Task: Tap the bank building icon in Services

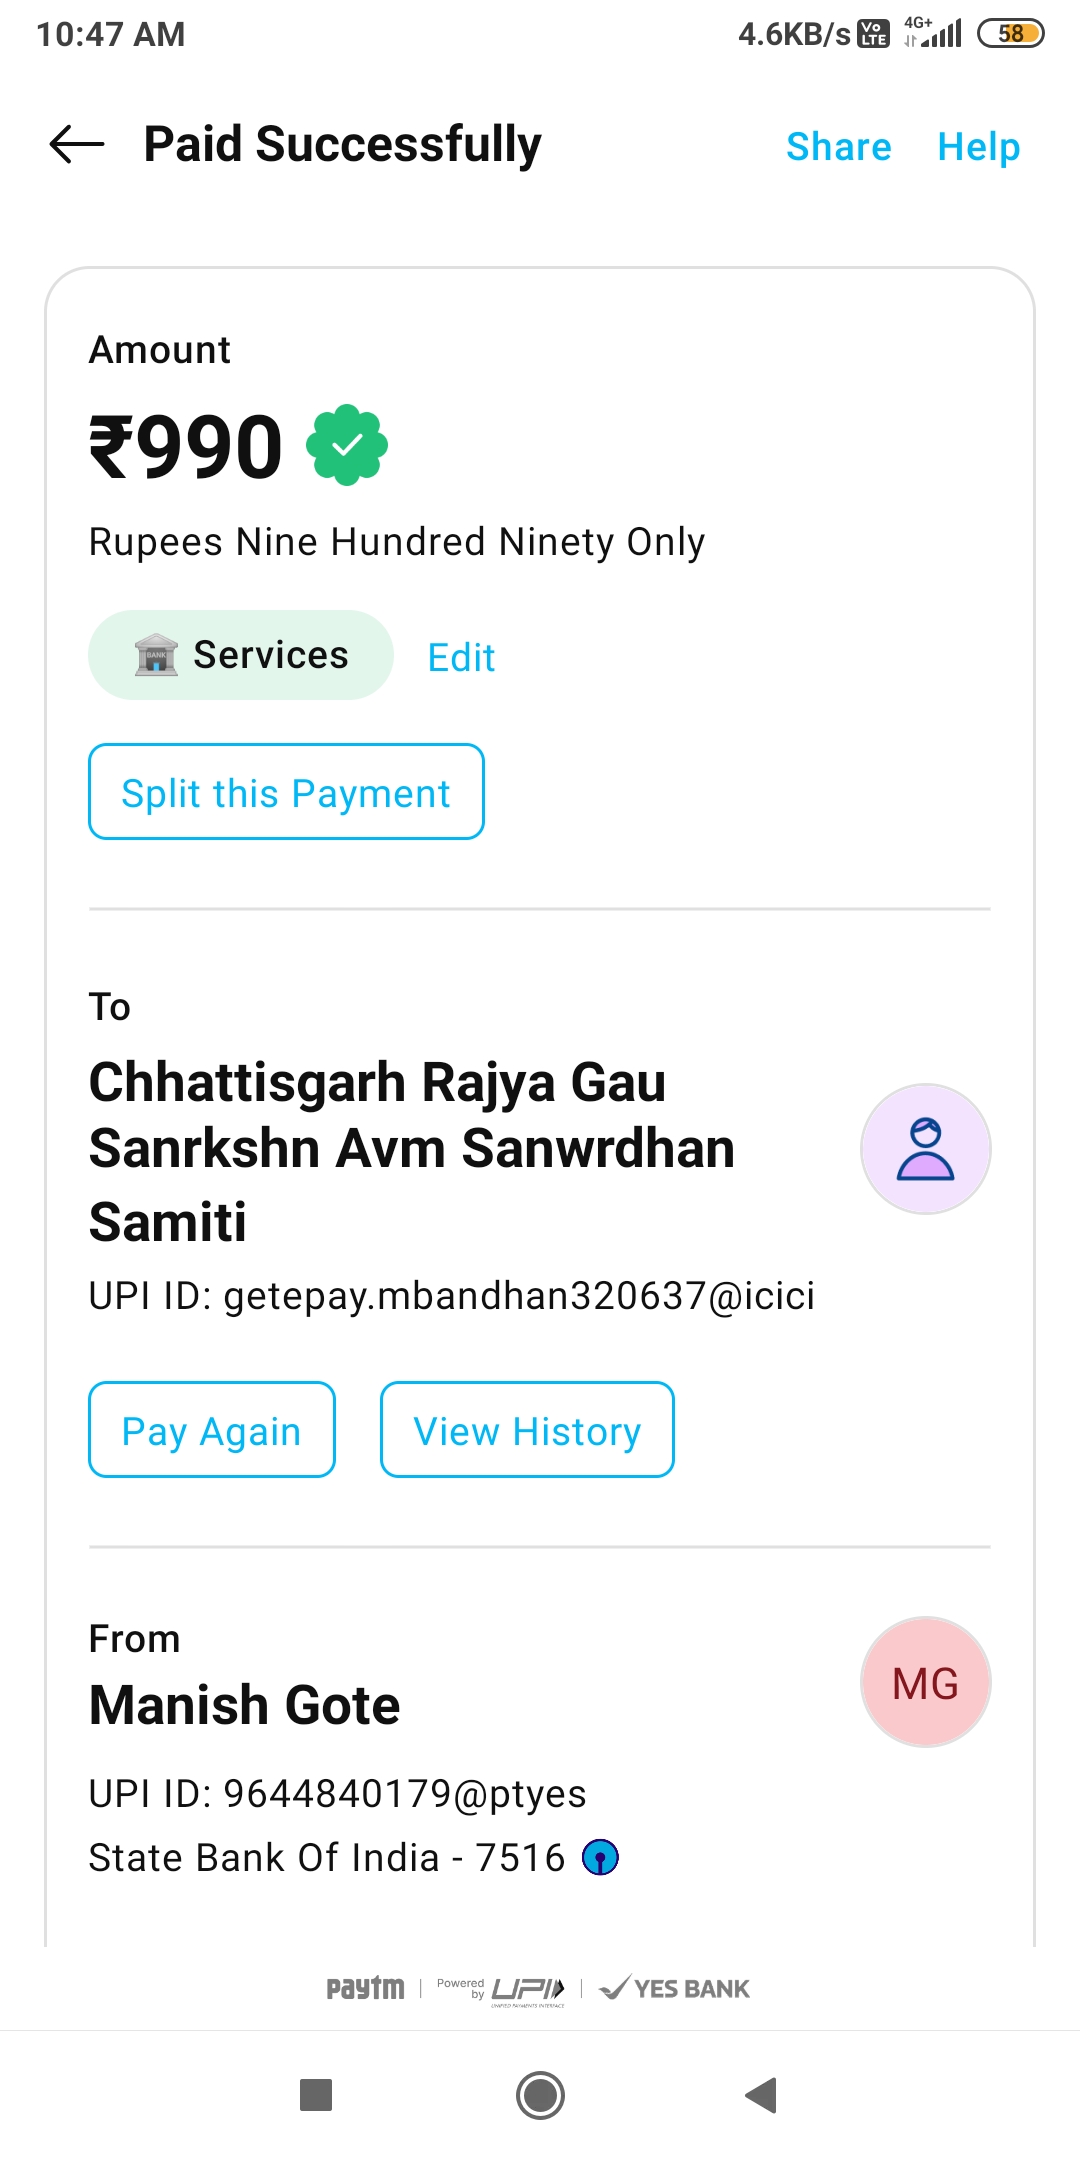Action: click(156, 656)
